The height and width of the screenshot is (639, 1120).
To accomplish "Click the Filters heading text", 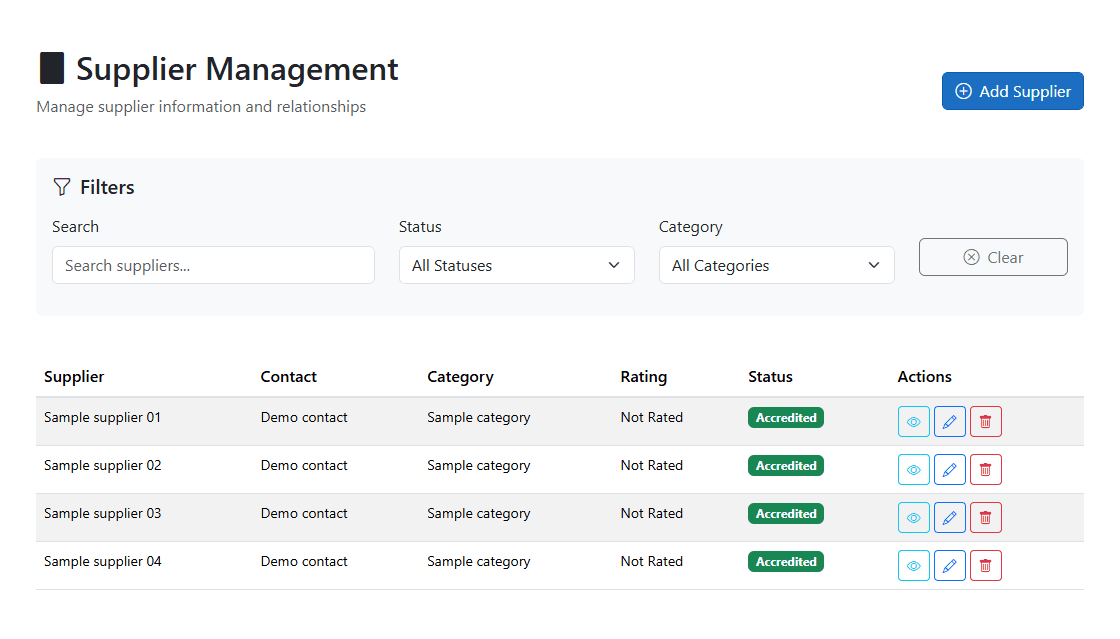I will 107,187.
